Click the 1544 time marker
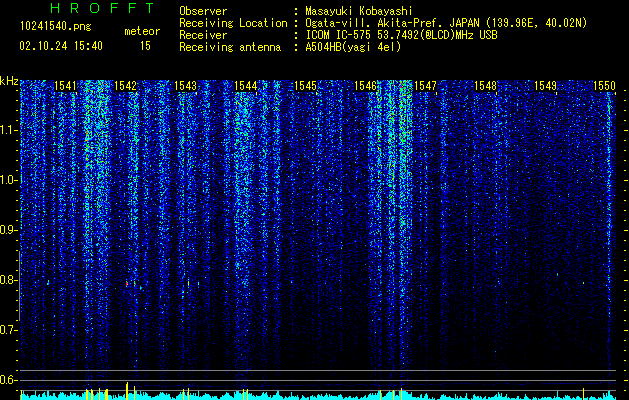 point(246,86)
